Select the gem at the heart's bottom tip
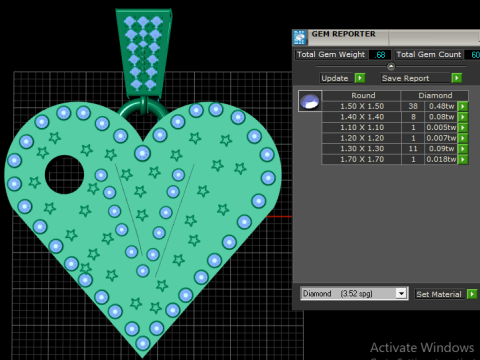The width and height of the screenshot is (480, 360). (143, 343)
